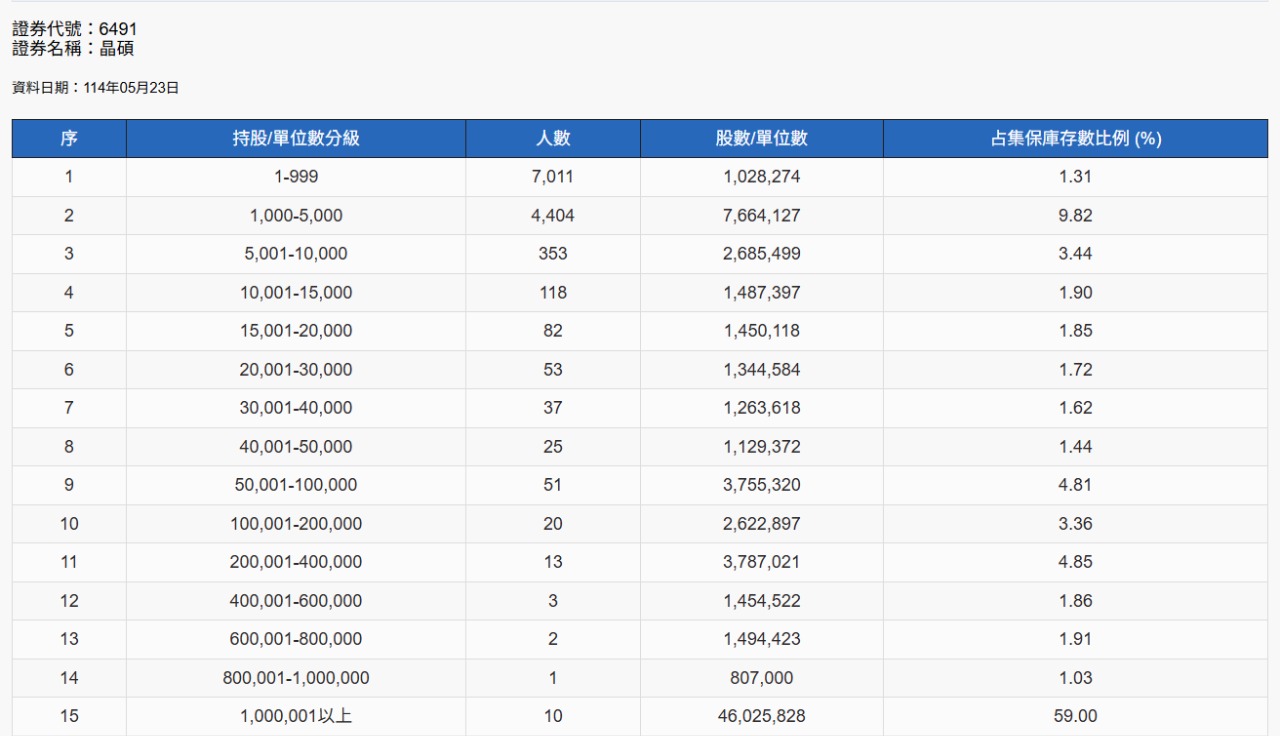
Task: Click the 800,001-1,000,000 range cell
Action: [295, 678]
